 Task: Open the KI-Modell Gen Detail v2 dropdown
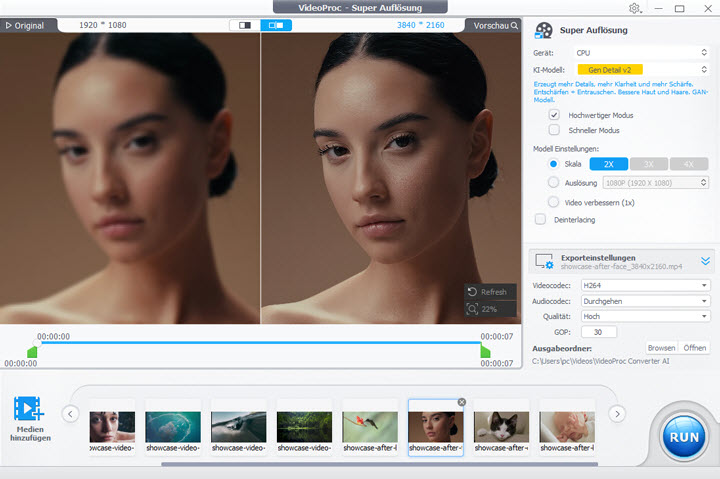pos(641,70)
